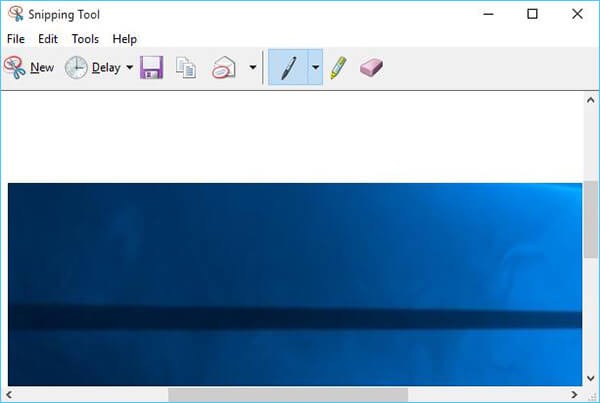Screen dimensions: 600x403
Task: Expand the Delay dropdown arrow
Action: click(129, 68)
